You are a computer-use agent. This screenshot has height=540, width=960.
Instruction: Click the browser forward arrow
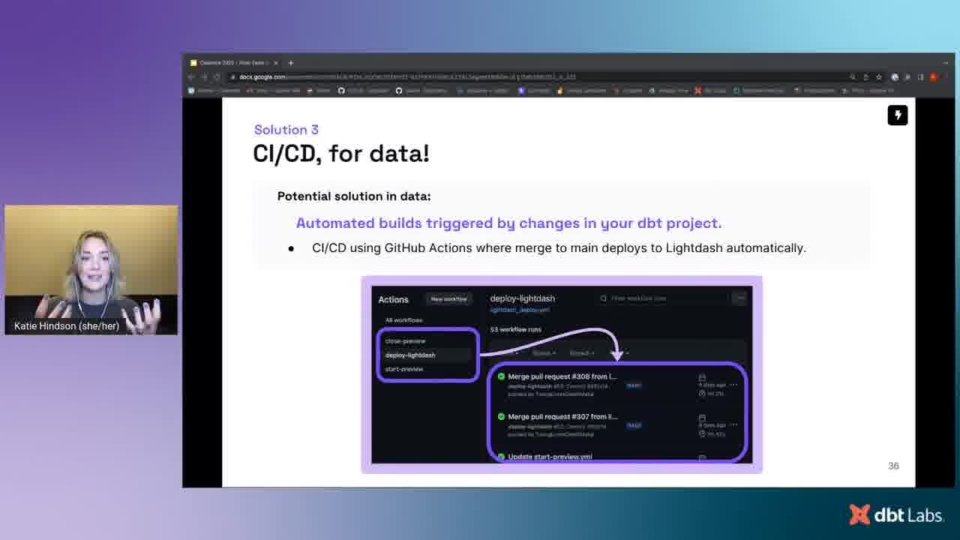pyautogui.click(x=204, y=77)
